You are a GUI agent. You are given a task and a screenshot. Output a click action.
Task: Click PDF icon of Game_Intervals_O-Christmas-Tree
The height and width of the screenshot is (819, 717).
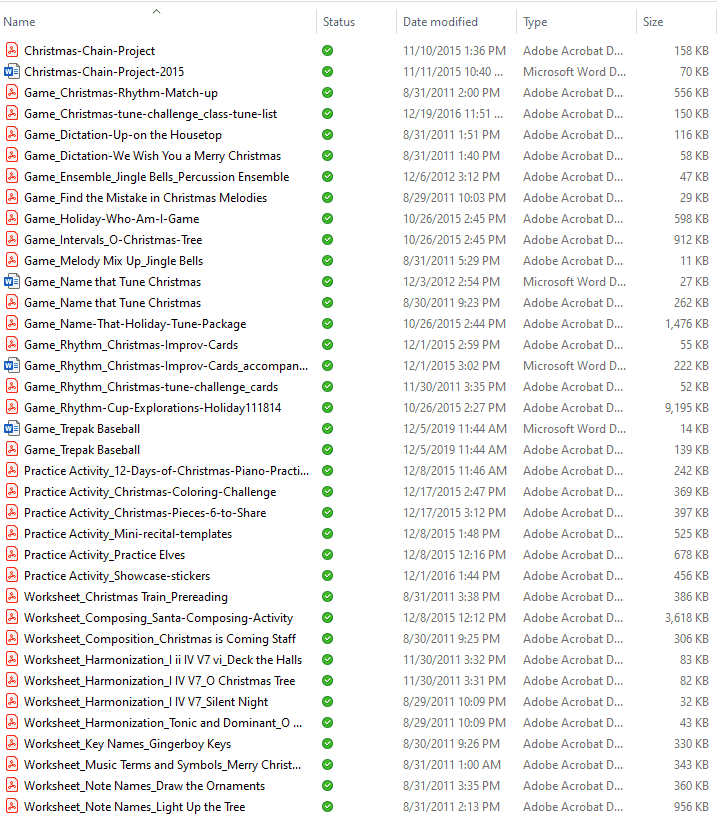pos(11,240)
